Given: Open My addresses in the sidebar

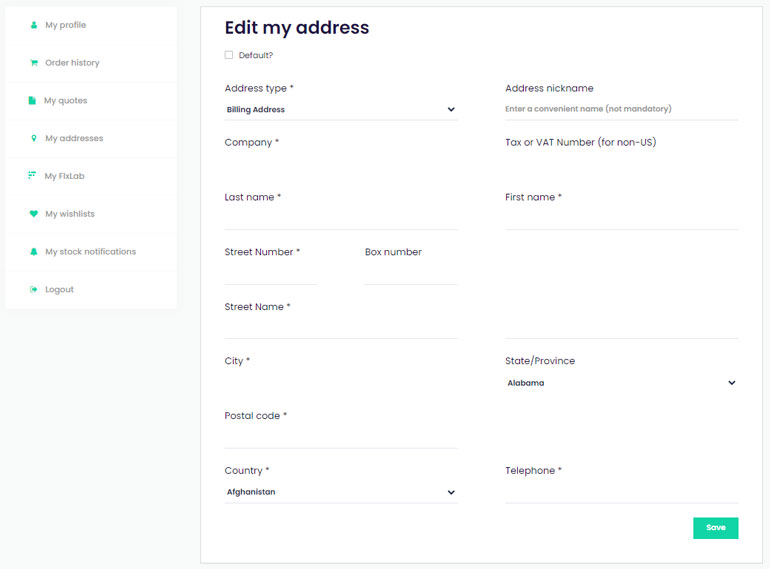Looking at the screenshot, I should click(x=74, y=138).
